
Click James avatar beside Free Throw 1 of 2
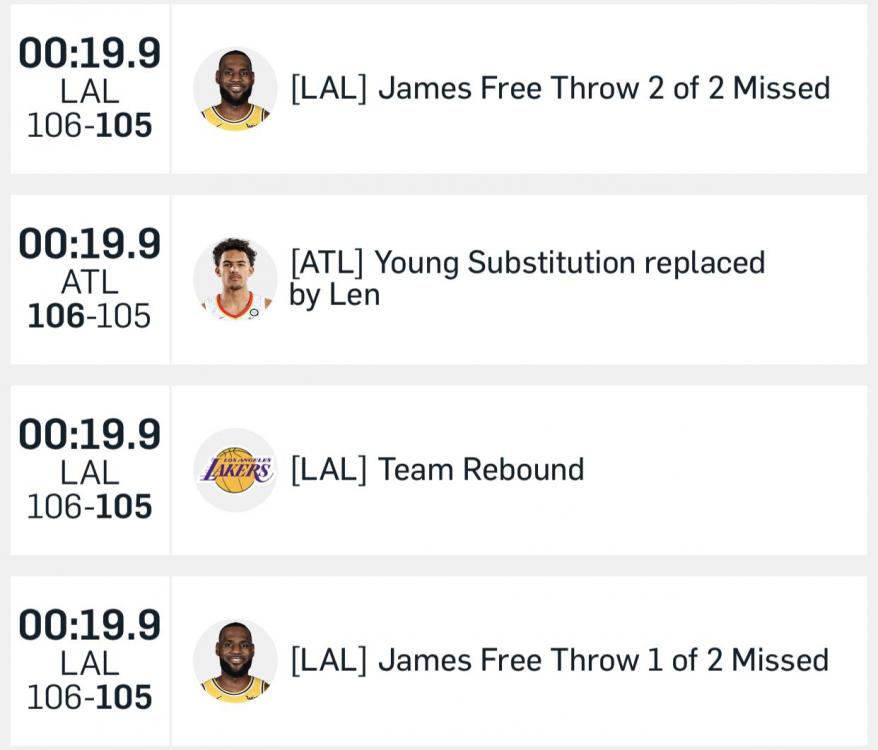(235, 660)
